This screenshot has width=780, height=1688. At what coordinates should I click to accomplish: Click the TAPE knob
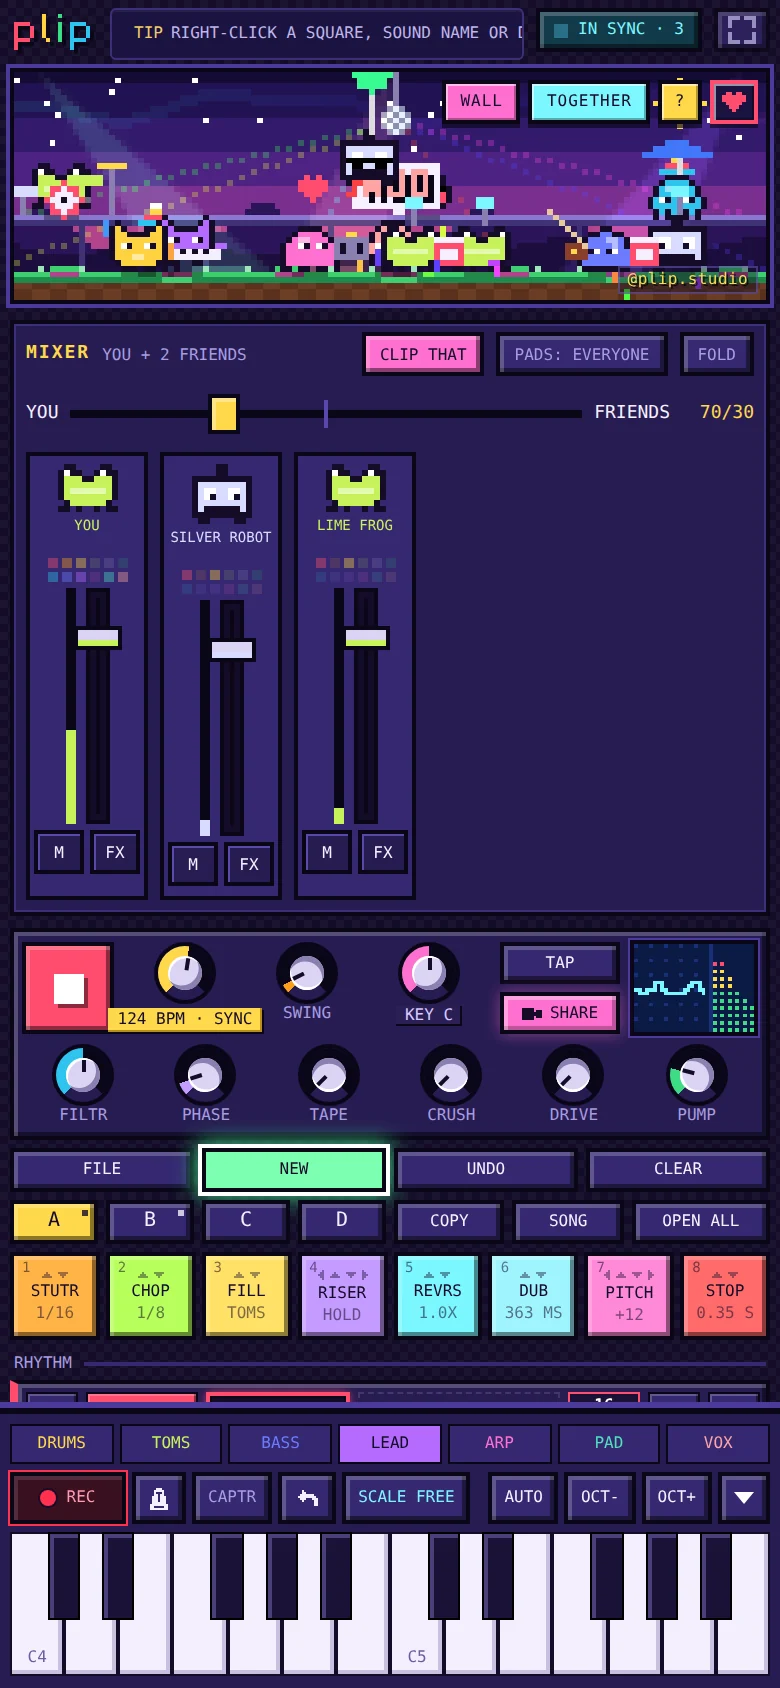[x=329, y=1075]
